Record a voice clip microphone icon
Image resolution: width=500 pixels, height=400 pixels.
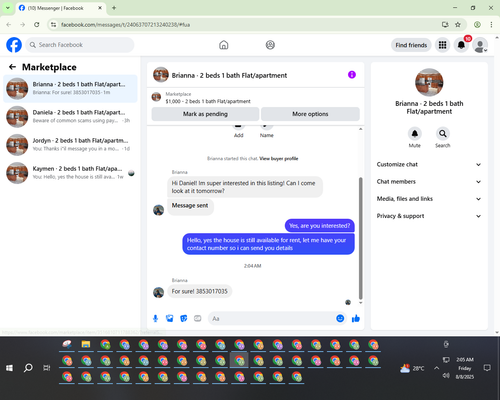155,318
